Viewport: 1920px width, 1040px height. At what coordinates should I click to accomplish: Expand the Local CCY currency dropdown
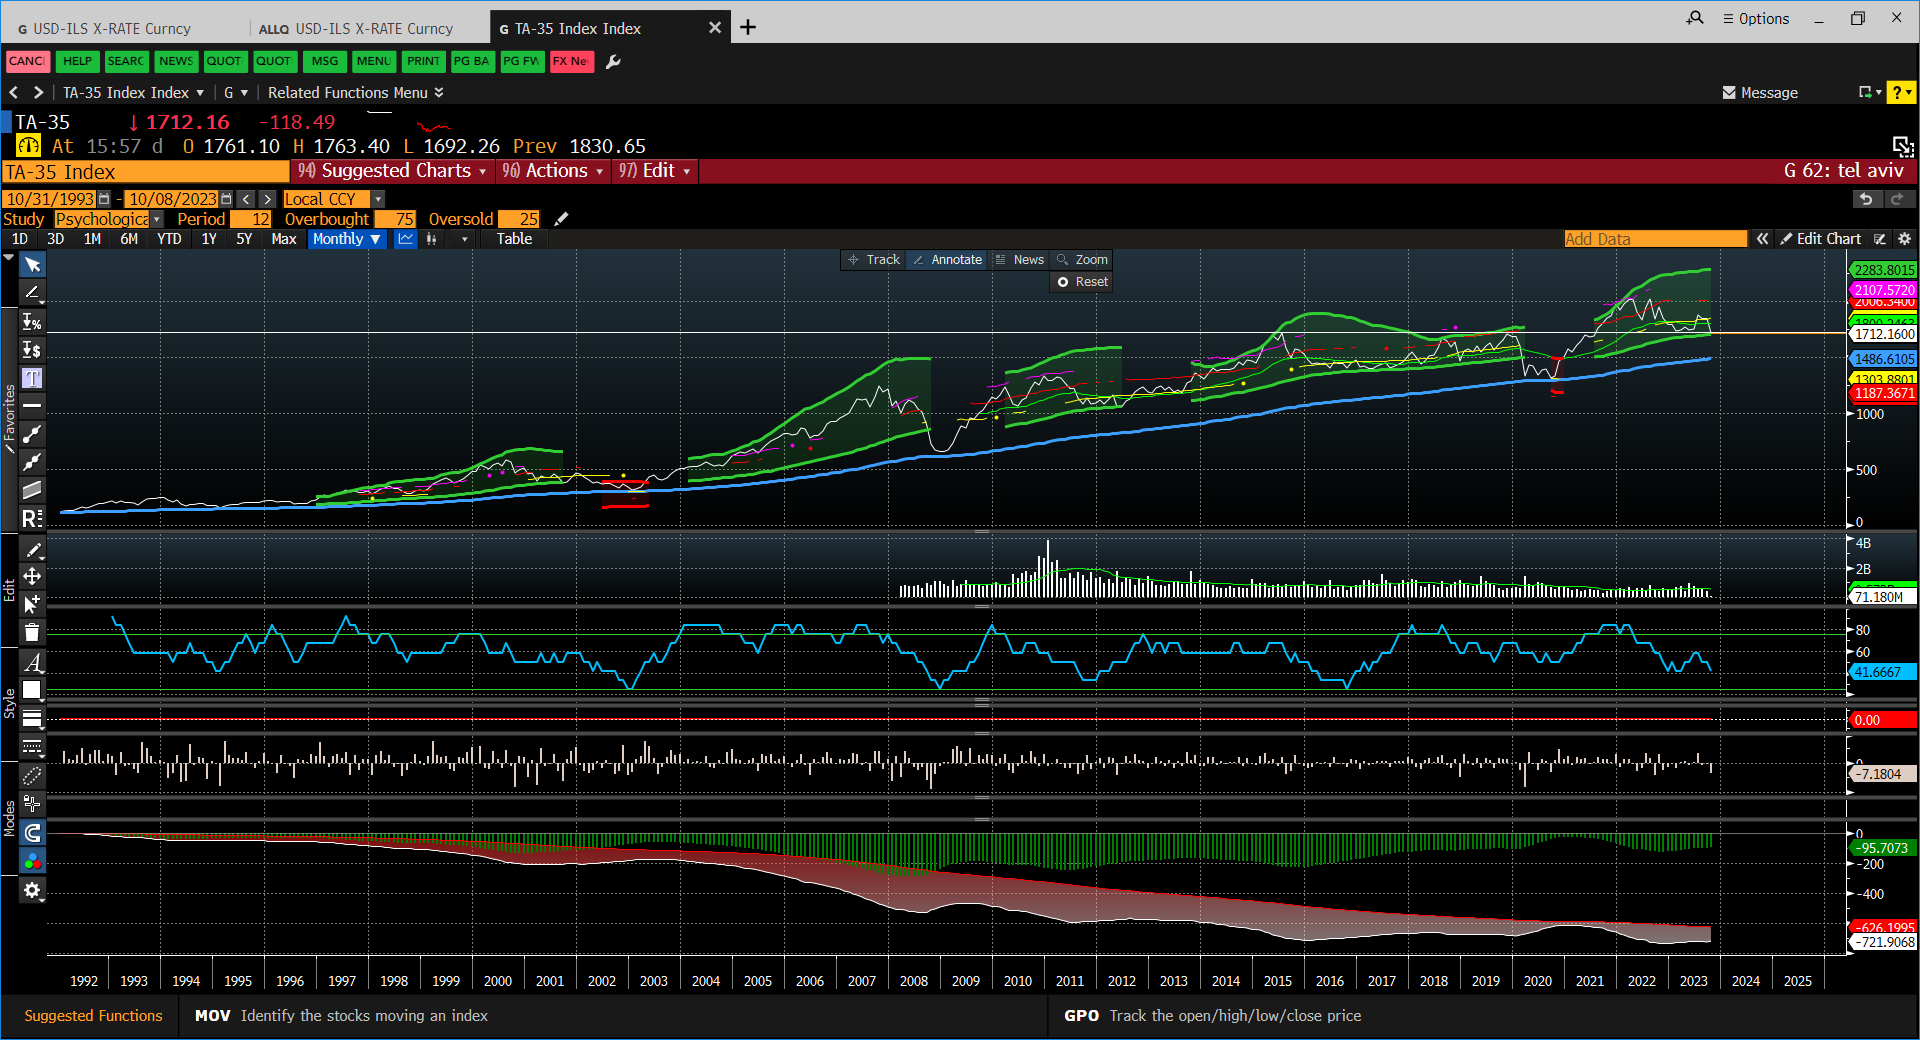(x=378, y=199)
